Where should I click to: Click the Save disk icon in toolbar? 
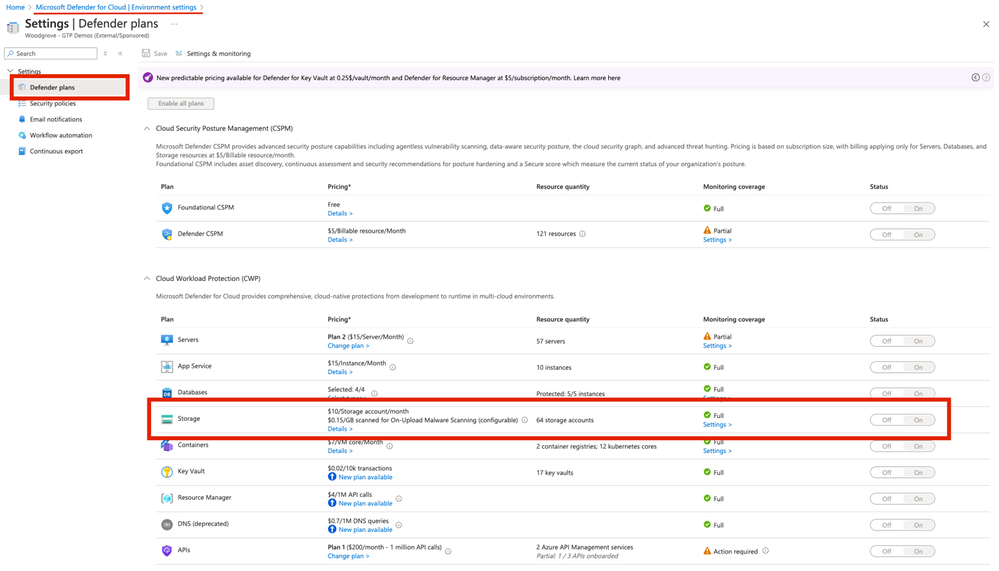[x=146, y=54]
